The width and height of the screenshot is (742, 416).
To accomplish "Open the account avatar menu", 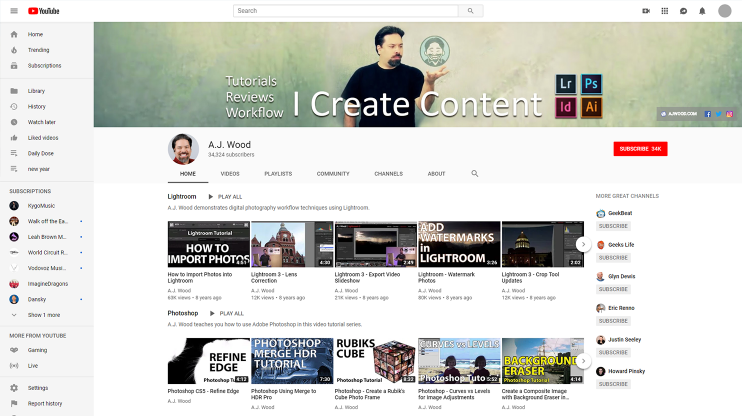I will pyautogui.click(x=724, y=11).
